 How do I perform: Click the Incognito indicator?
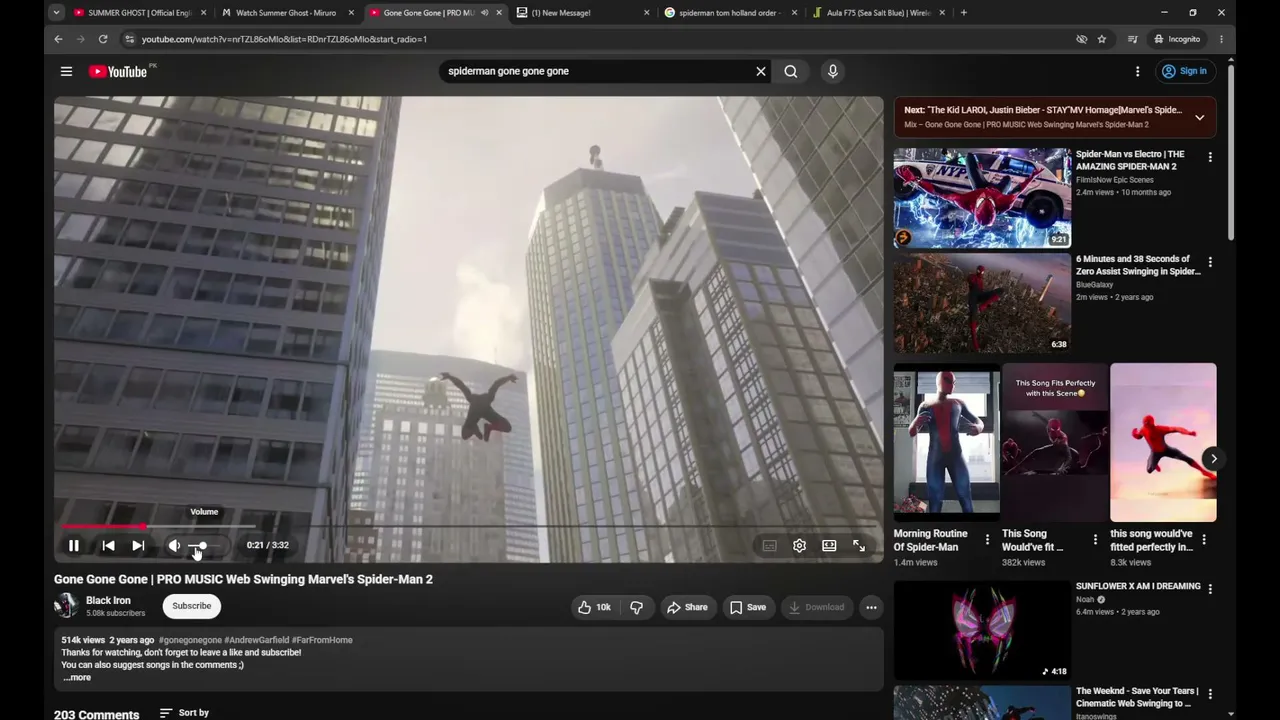pos(1177,39)
